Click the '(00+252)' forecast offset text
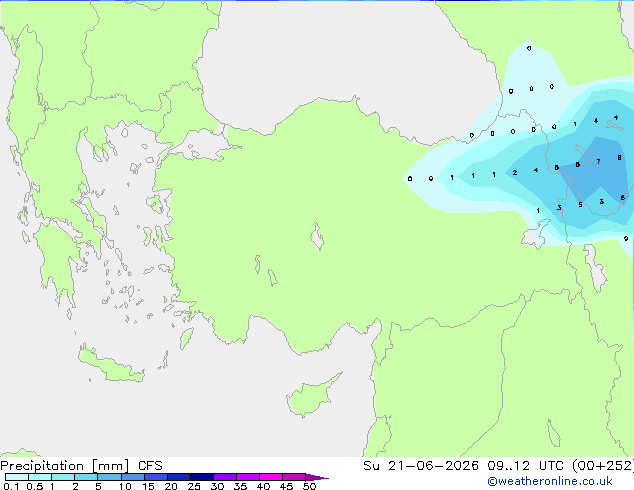 (603, 466)
